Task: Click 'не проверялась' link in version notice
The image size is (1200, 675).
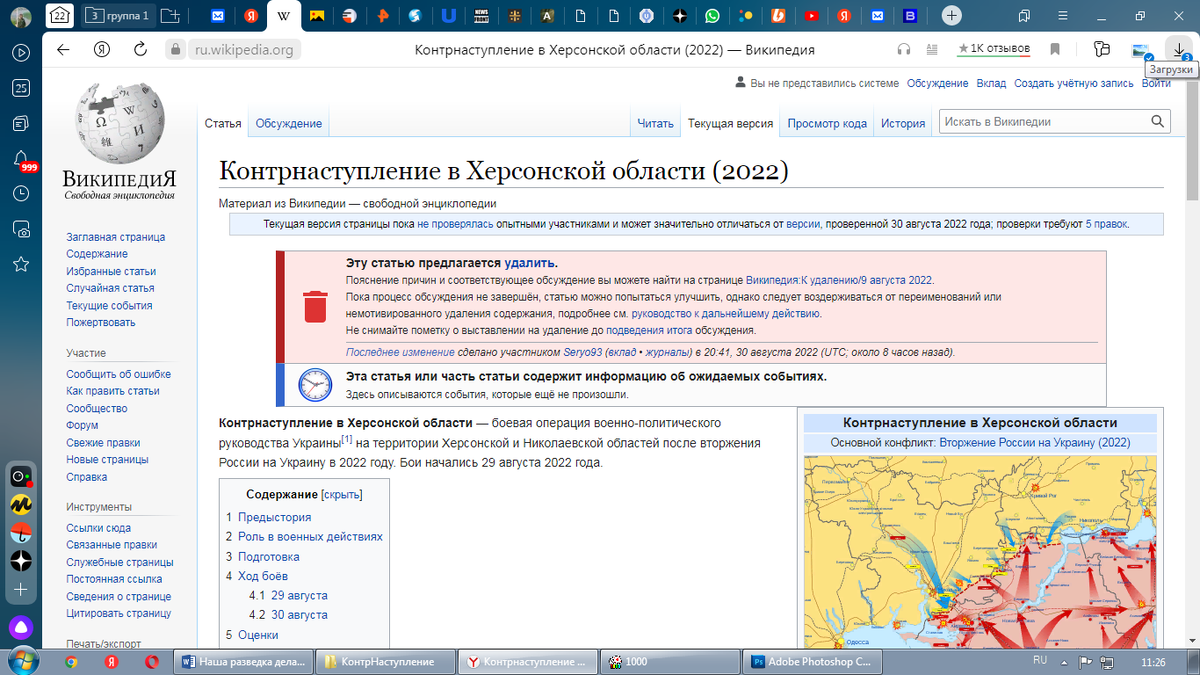Action: 455,224
